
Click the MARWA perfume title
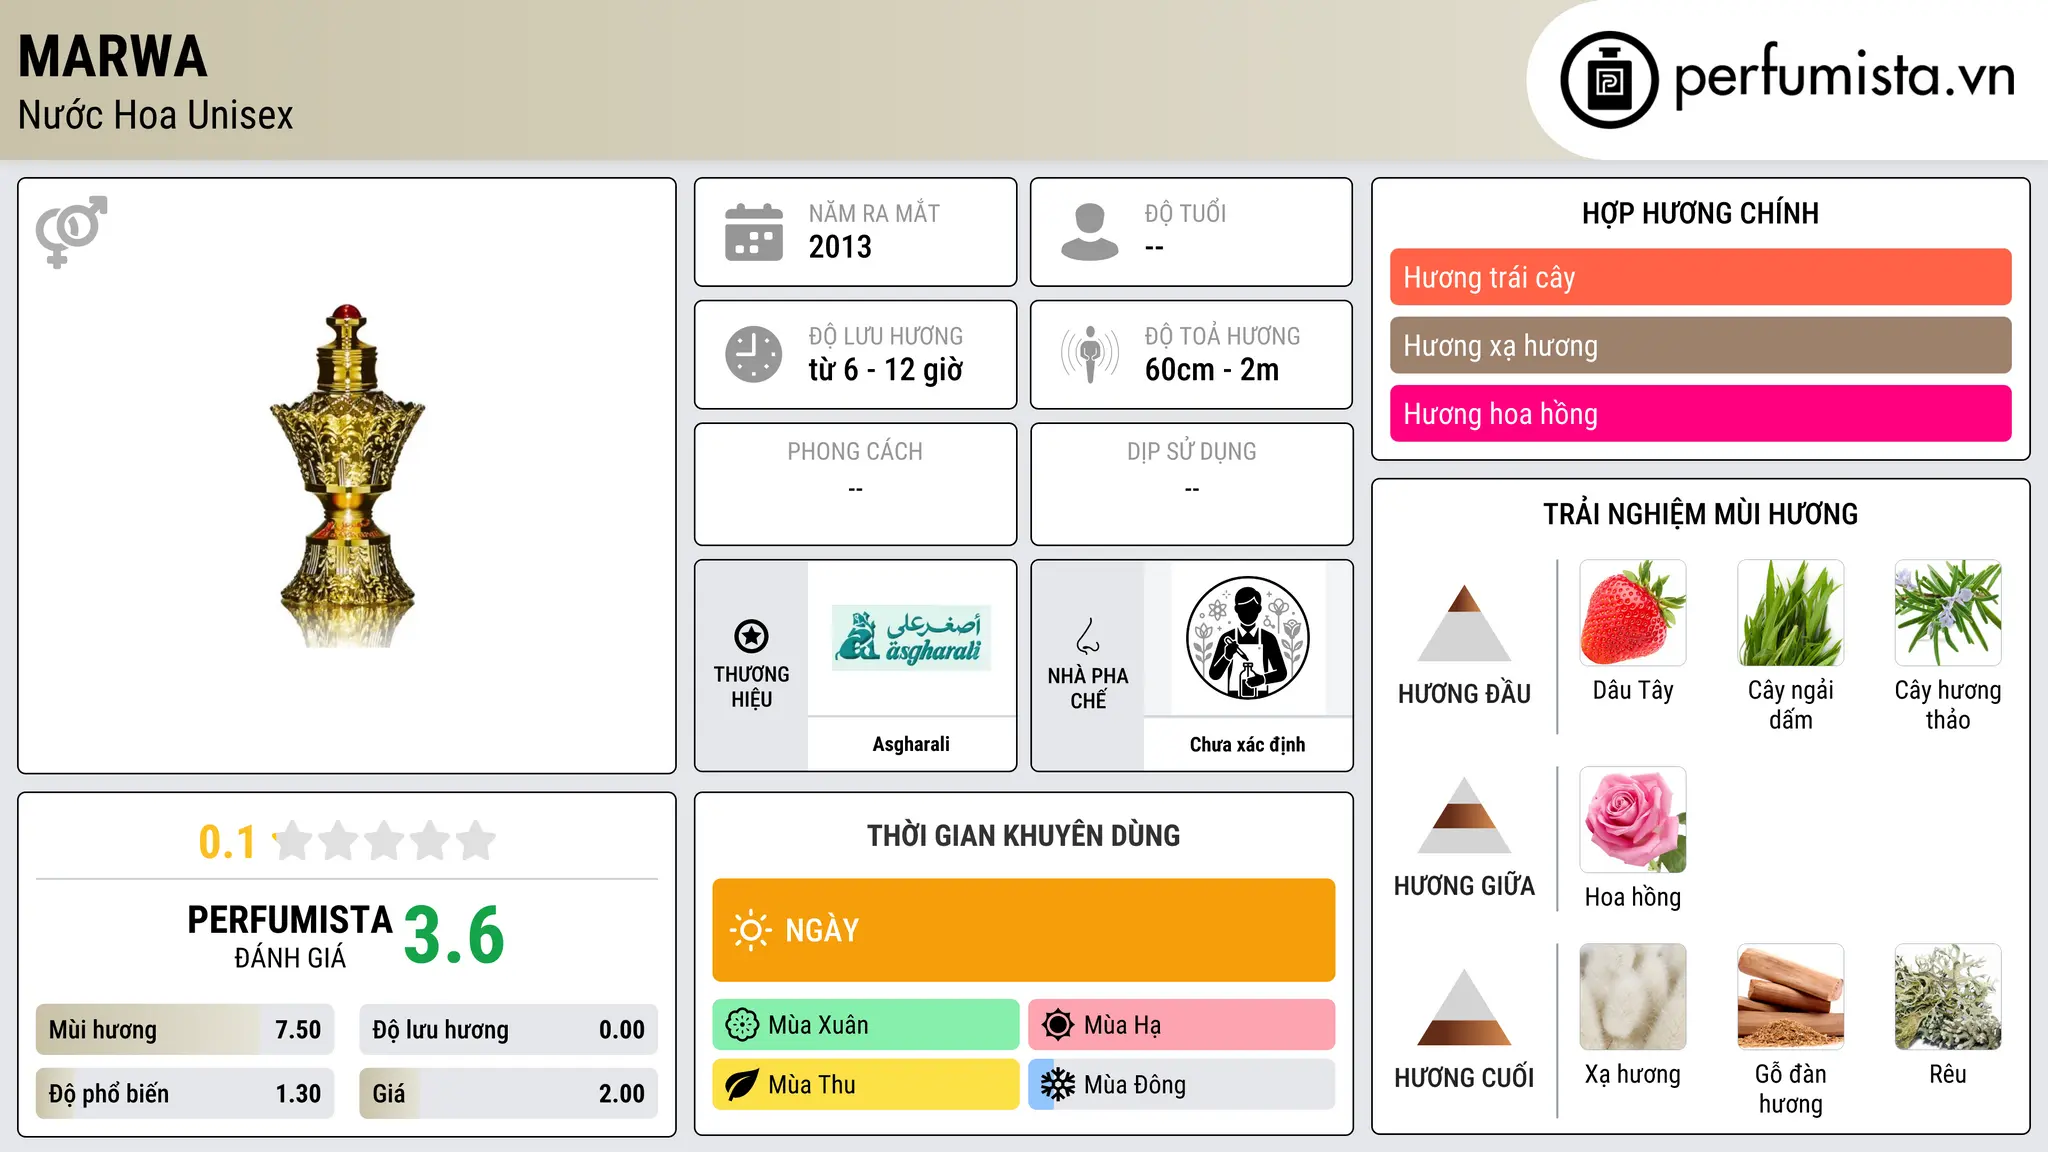click(113, 57)
